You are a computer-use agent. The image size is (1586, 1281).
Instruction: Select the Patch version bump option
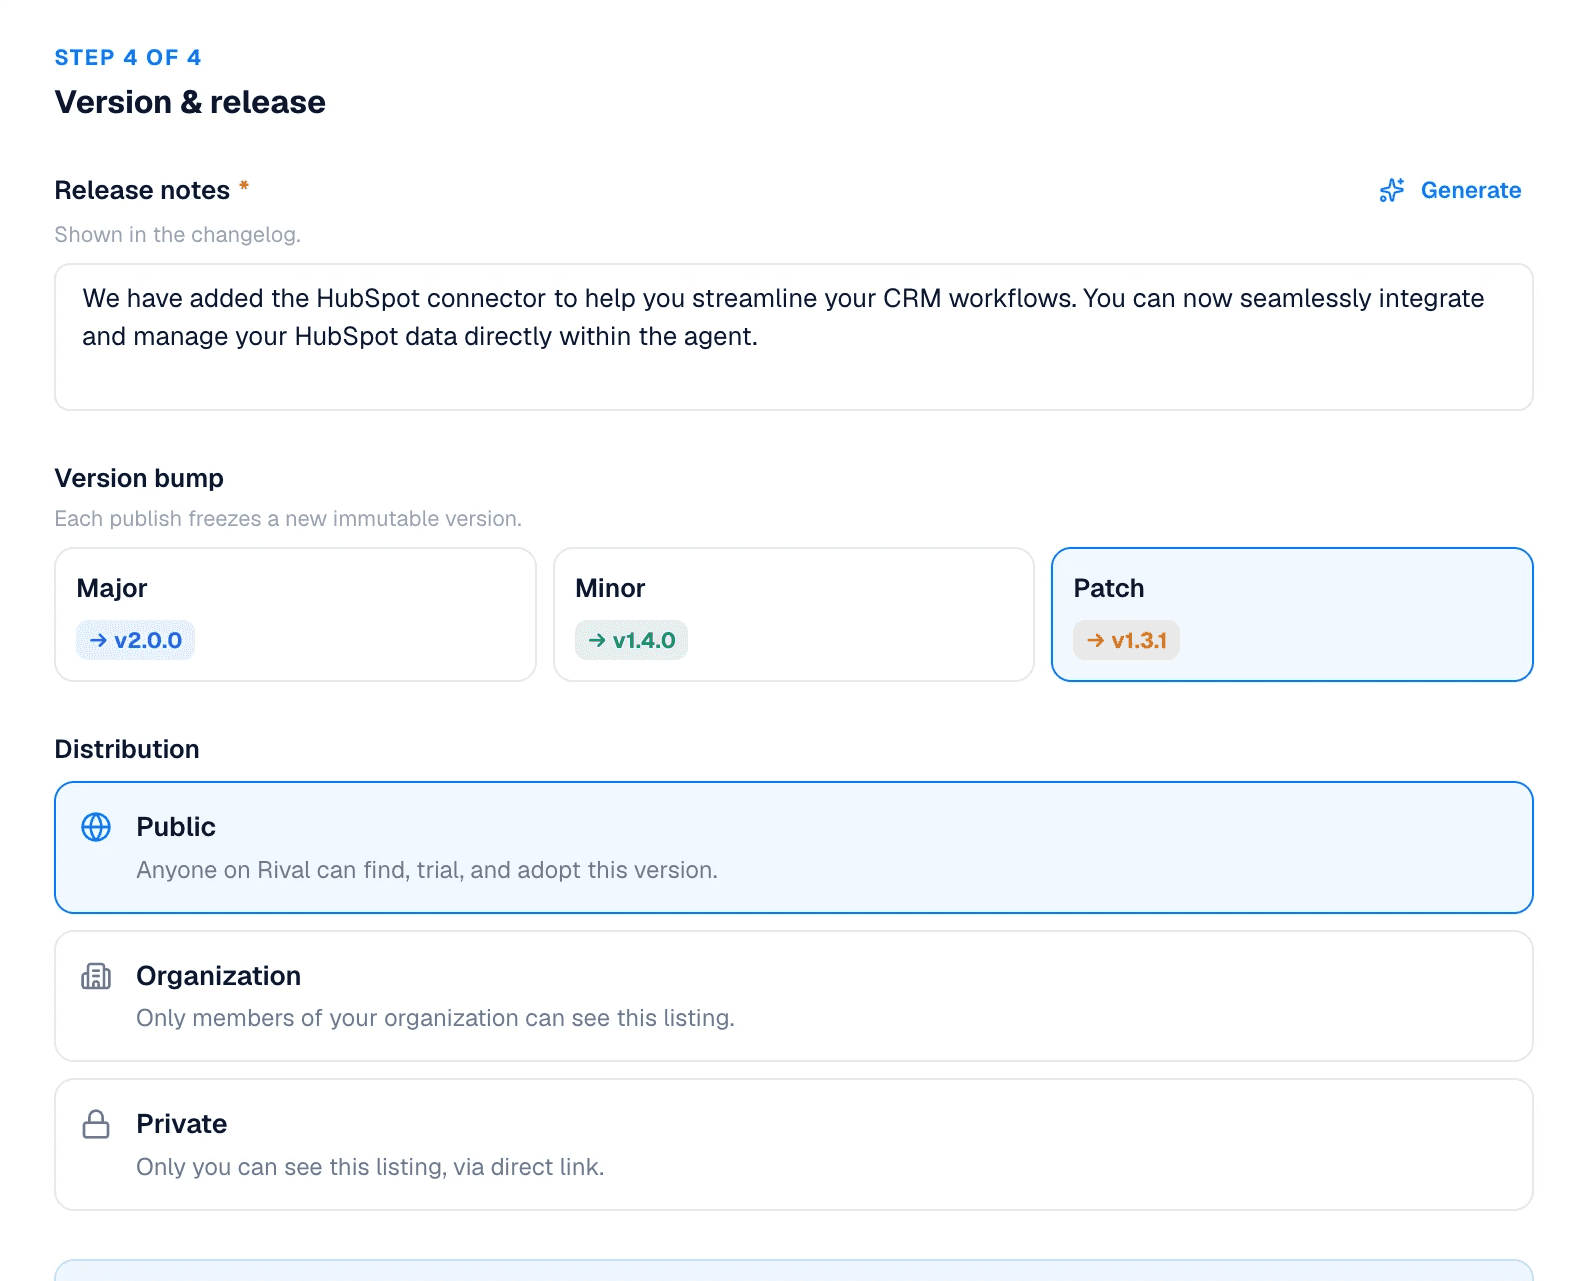tap(1292, 614)
